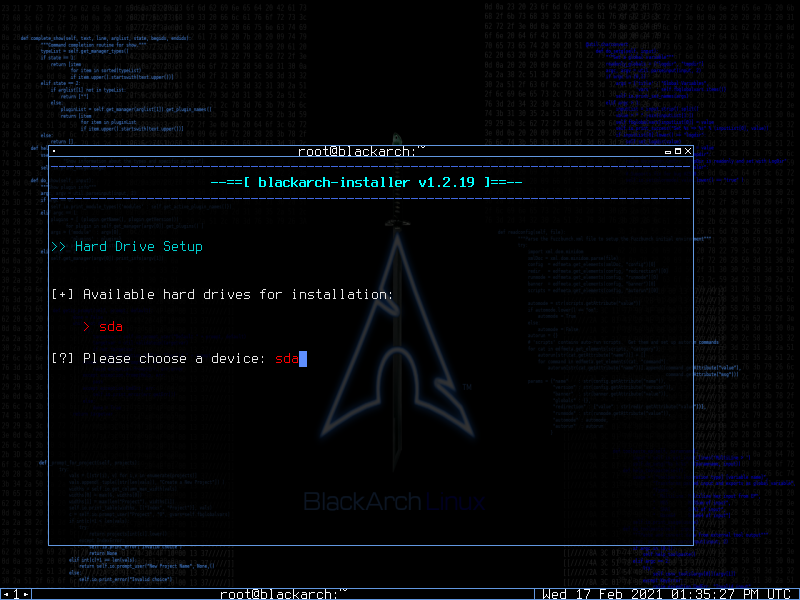The image size is (800, 600).
Task: Select workspace number 1 in bottom bar
Action: 16,594
